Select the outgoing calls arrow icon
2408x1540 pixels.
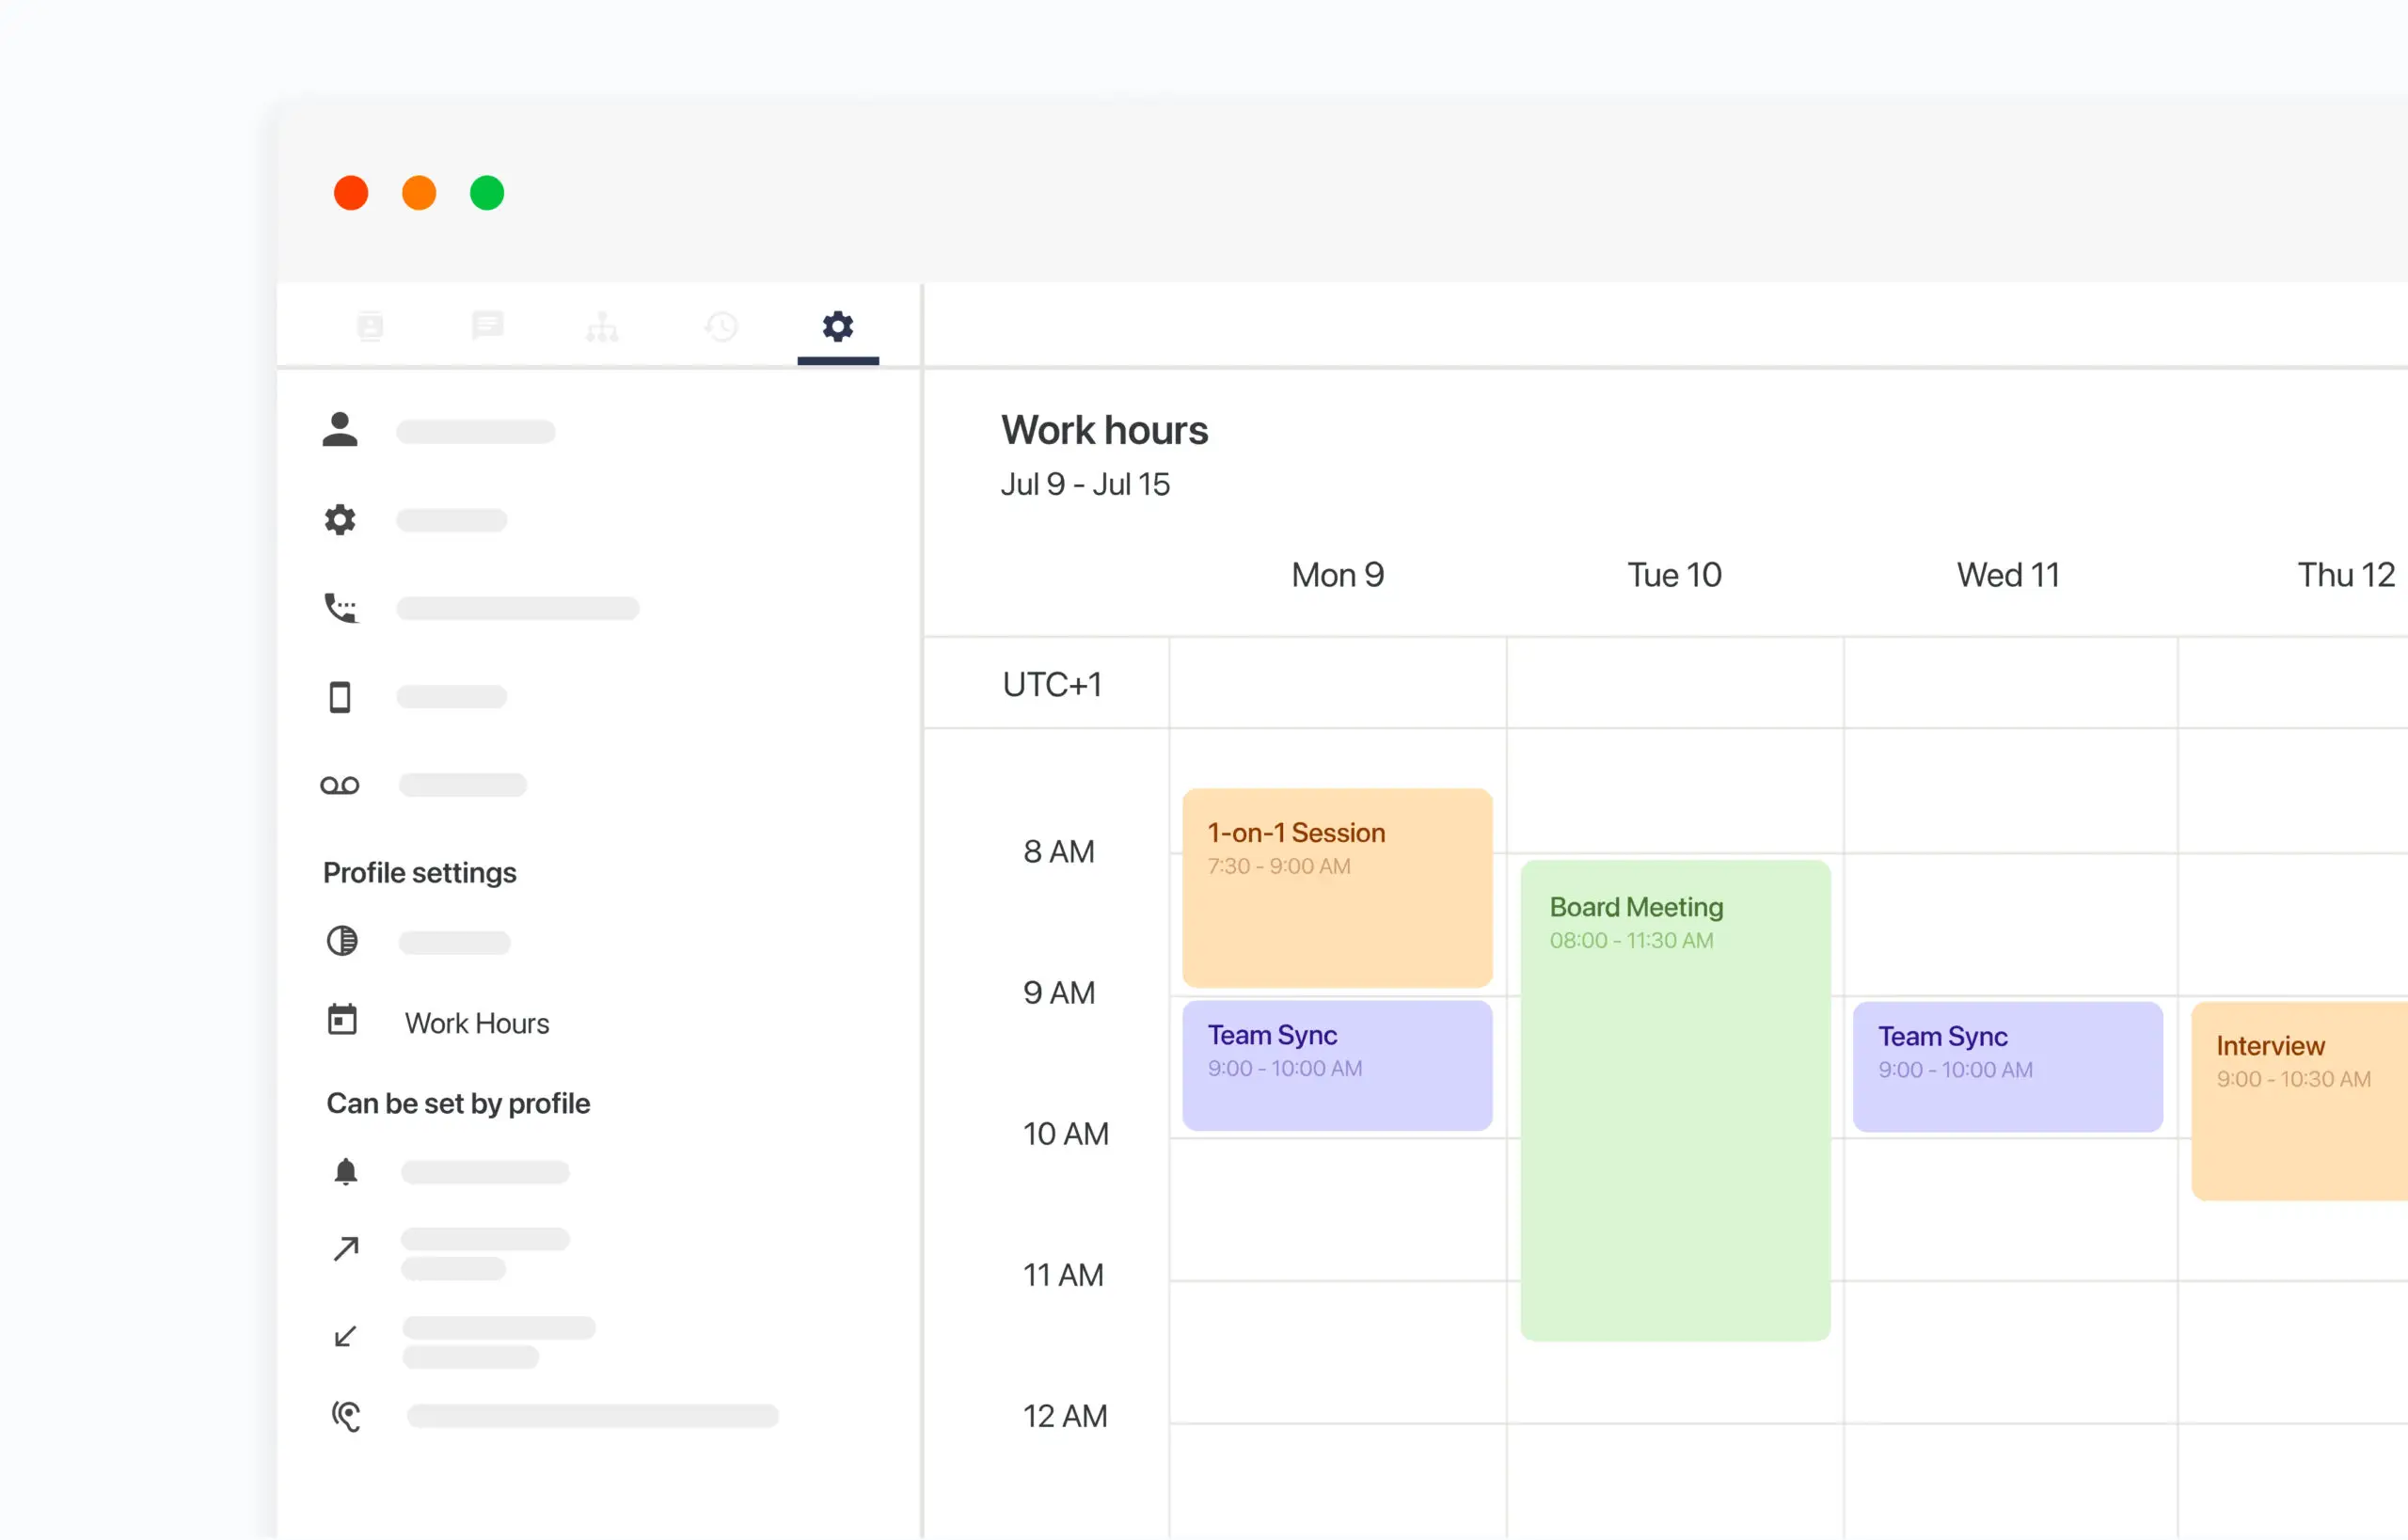(346, 1249)
